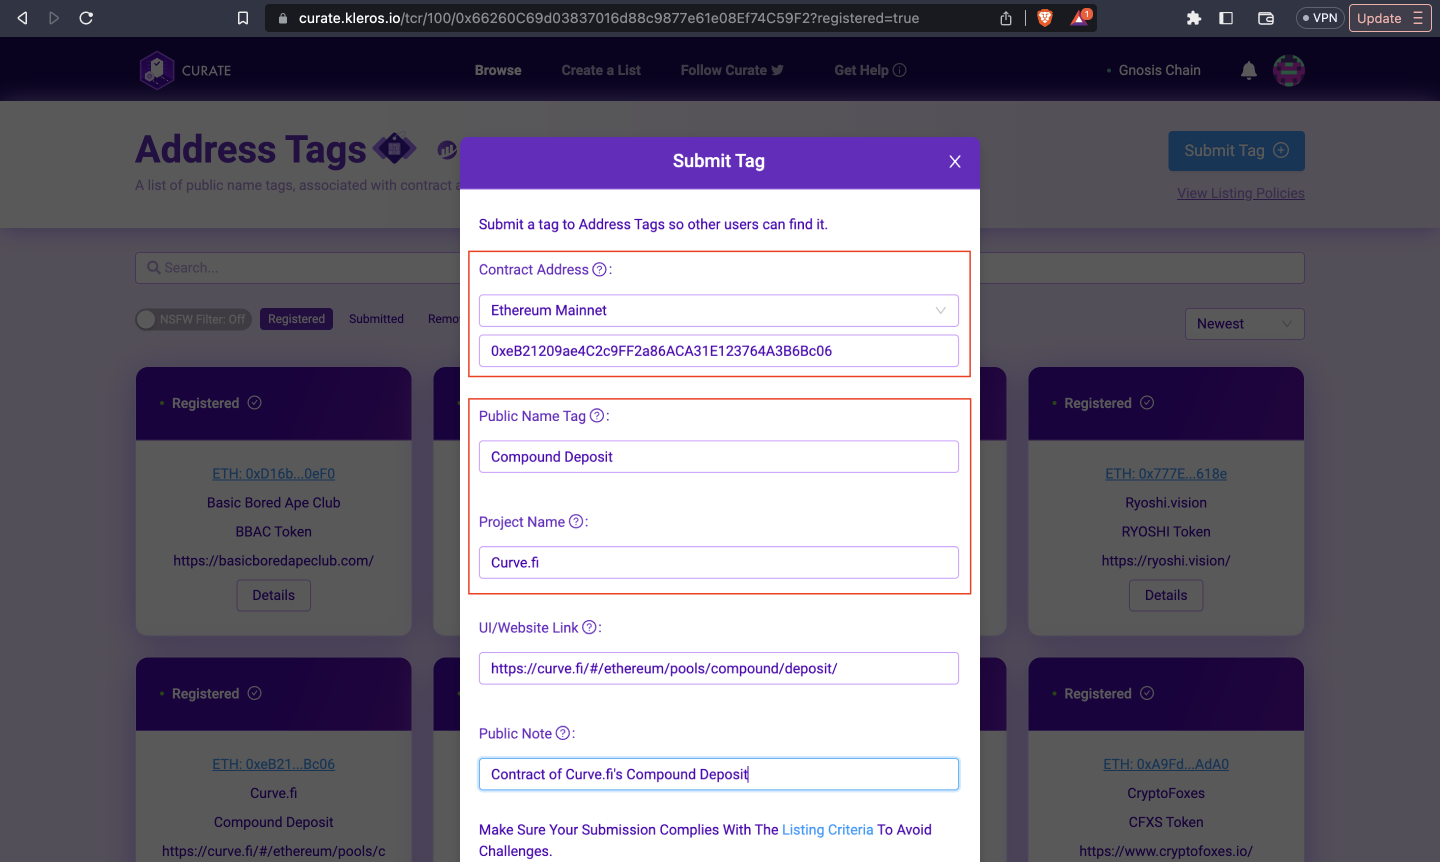Click the Curate logo icon
This screenshot has height=862, width=1440.
point(157,69)
